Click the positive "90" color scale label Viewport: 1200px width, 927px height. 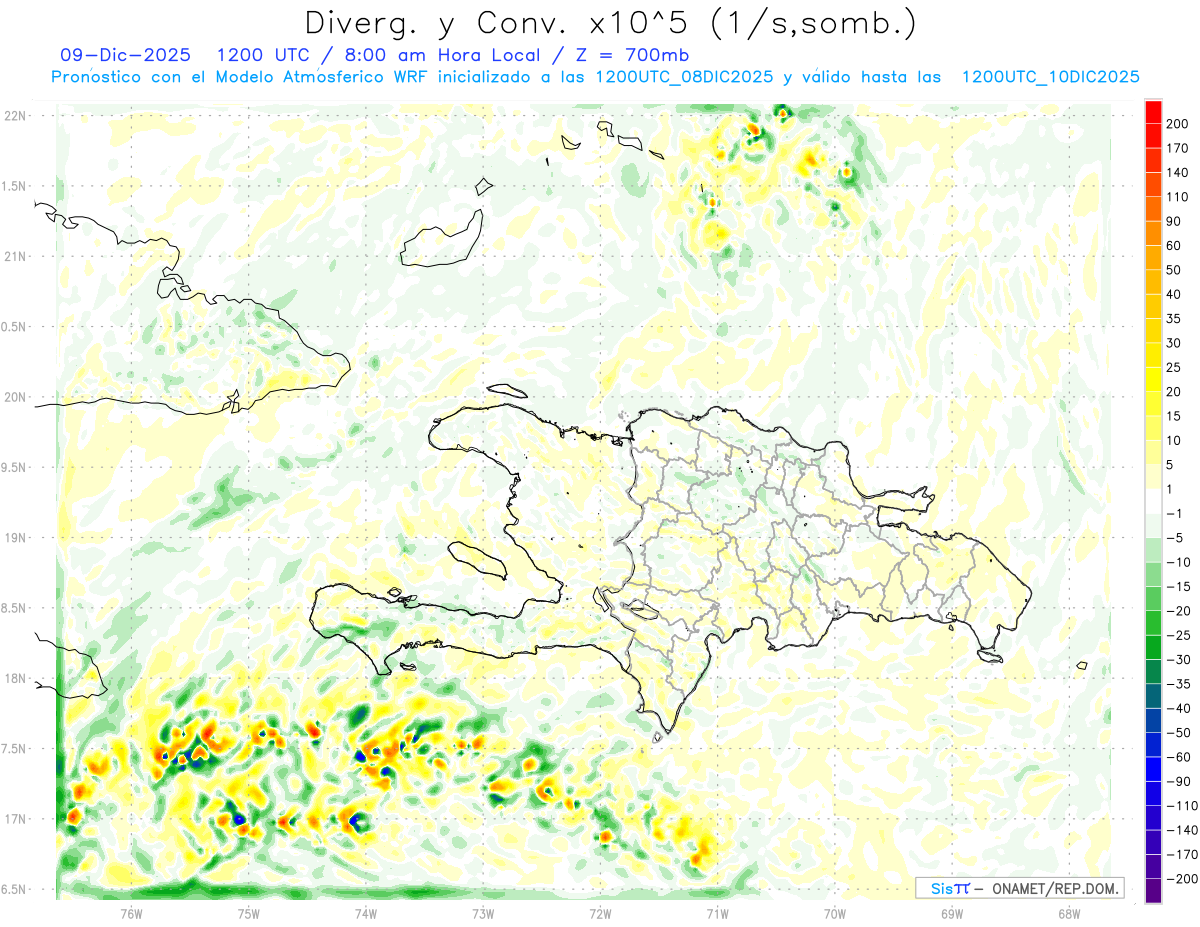(1174, 221)
